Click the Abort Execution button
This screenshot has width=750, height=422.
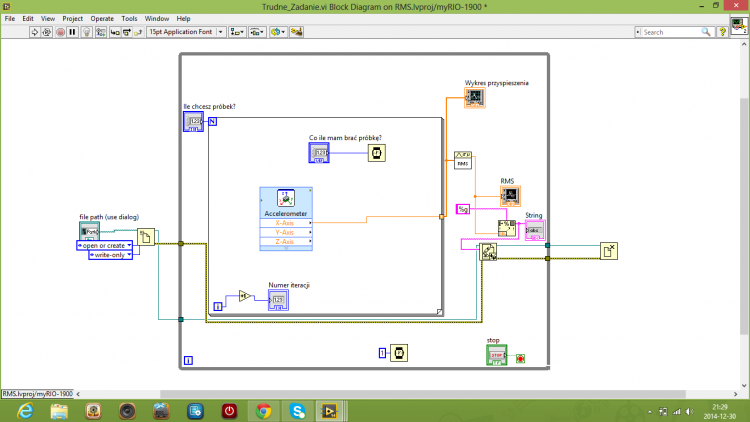tap(60, 32)
